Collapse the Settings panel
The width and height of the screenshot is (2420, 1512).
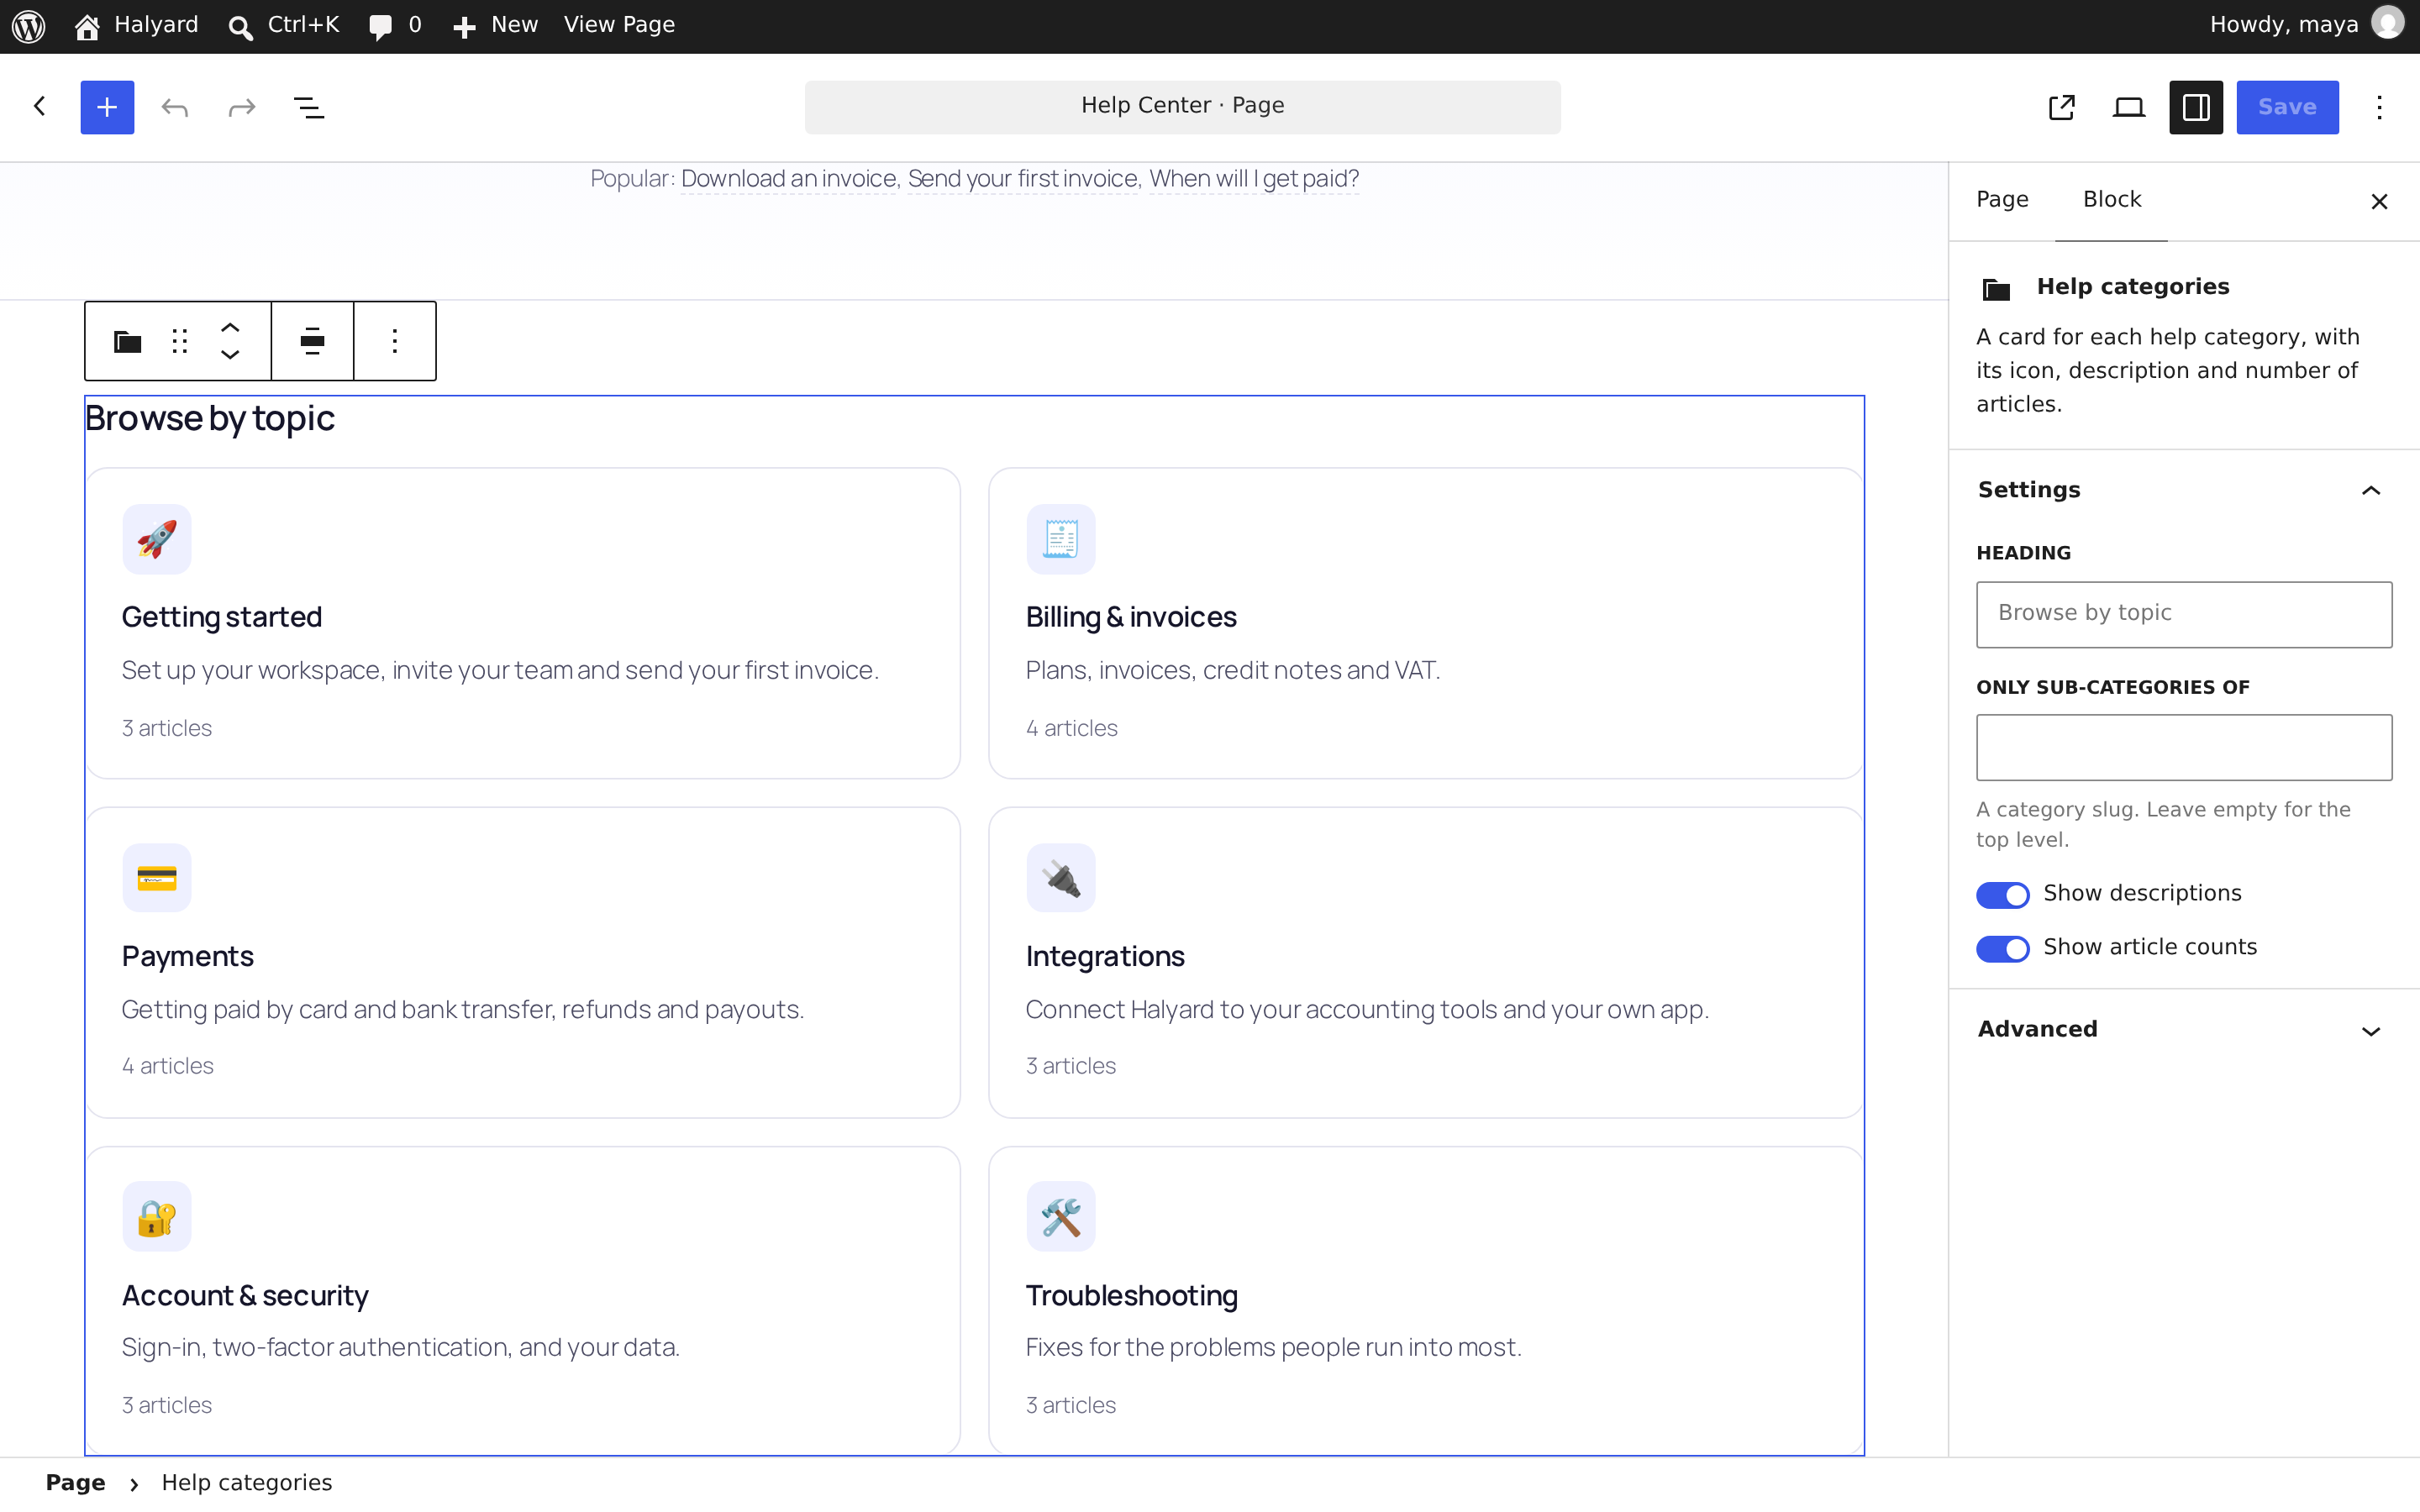(2184, 490)
